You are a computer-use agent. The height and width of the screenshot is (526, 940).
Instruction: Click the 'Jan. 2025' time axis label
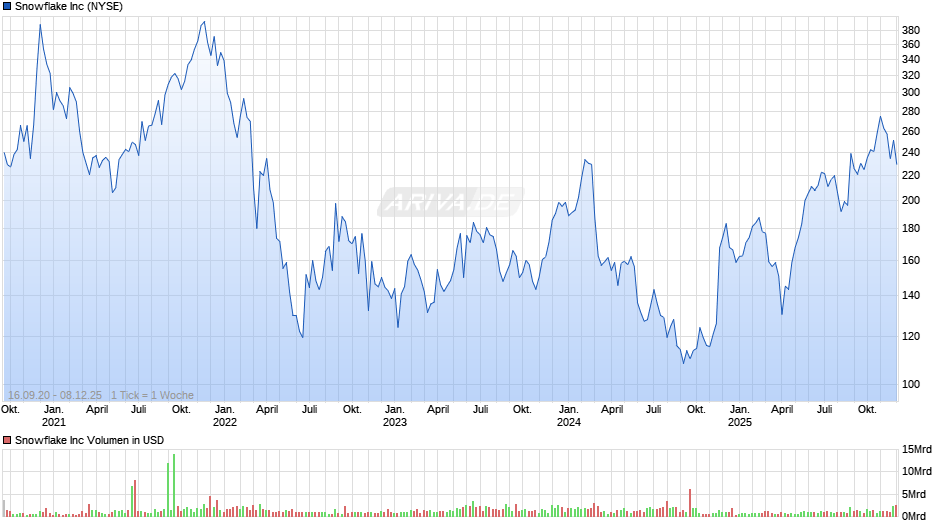tap(739, 416)
